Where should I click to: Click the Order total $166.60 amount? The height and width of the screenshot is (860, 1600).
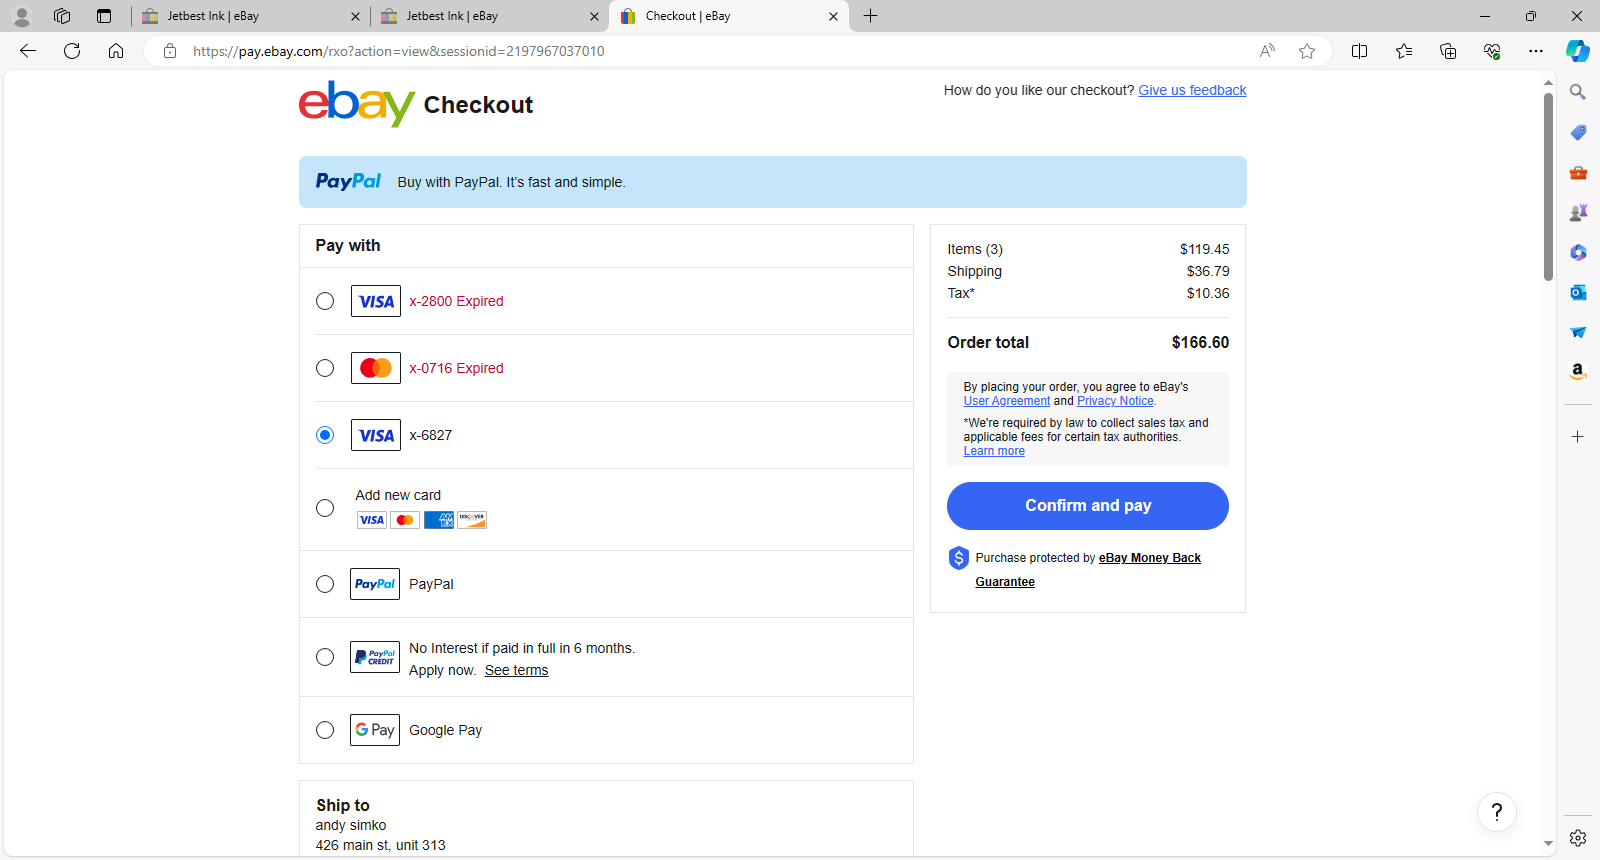[1200, 342]
